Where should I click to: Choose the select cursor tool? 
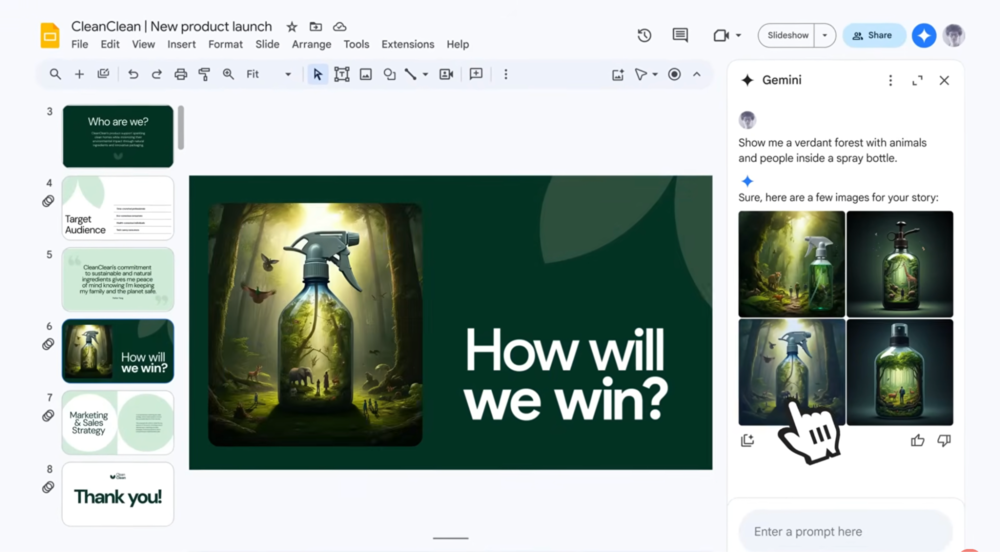click(317, 75)
